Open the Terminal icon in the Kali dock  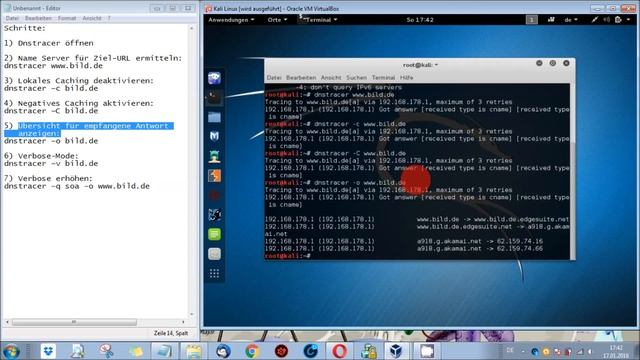[214, 97]
